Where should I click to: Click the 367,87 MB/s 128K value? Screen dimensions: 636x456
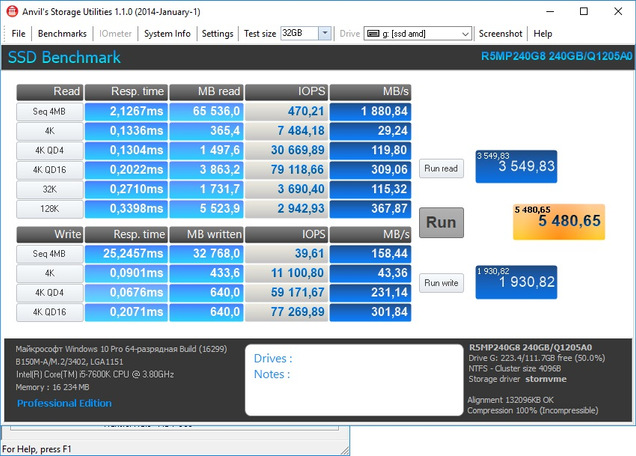tap(370, 209)
